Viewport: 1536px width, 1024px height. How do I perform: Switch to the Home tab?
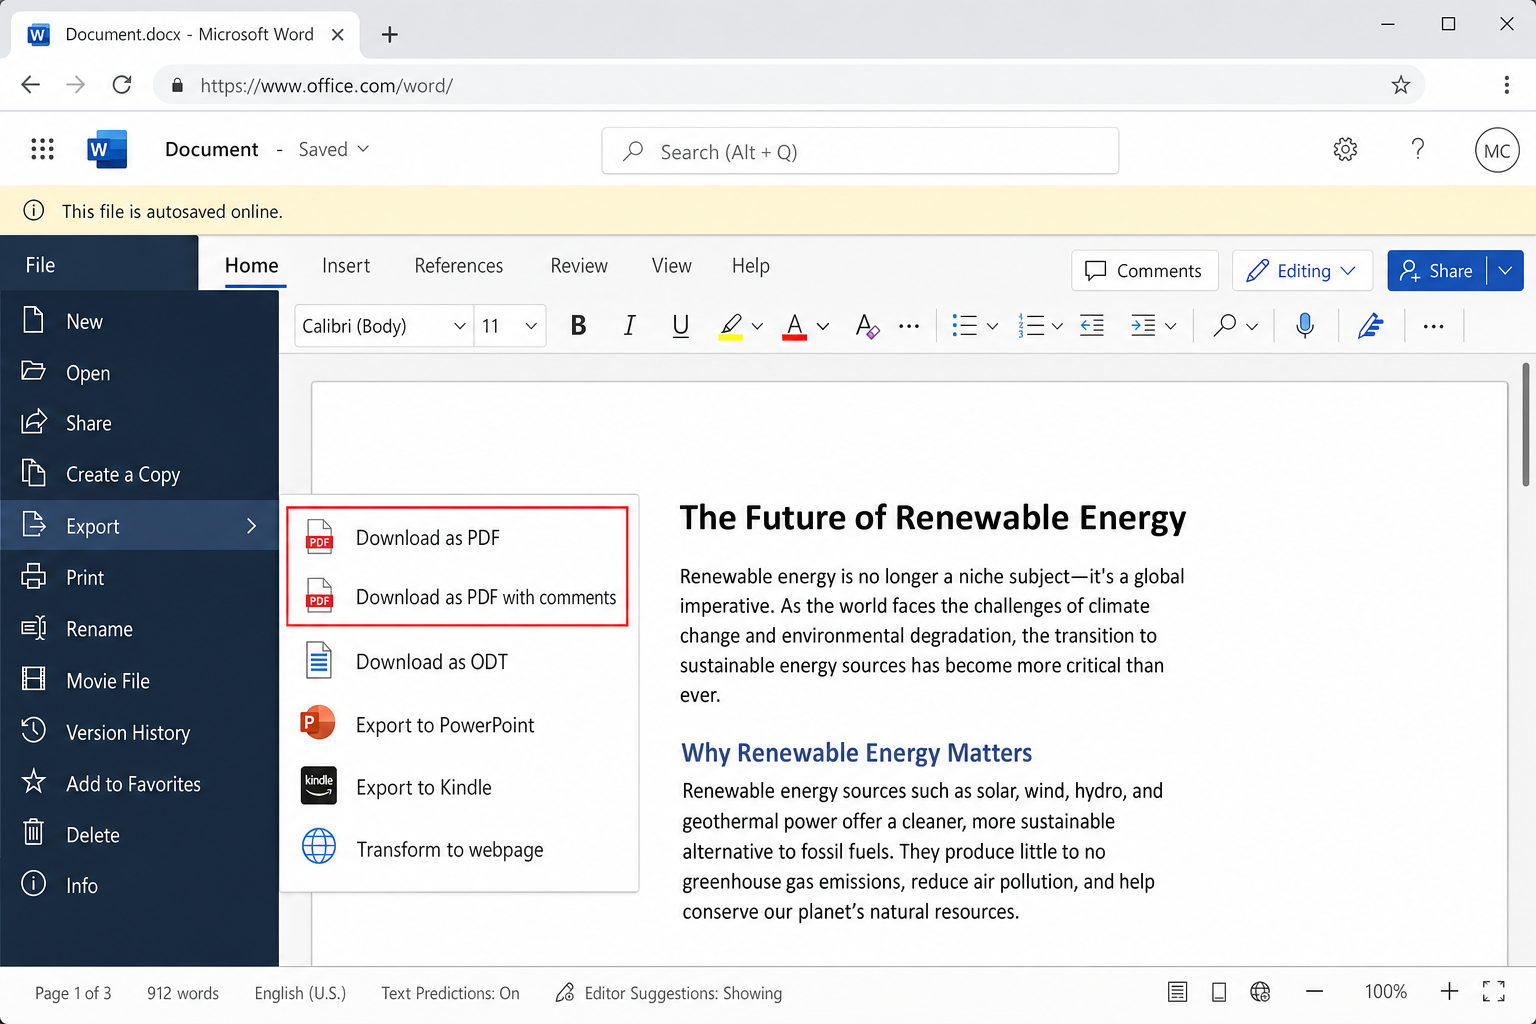[252, 266]
